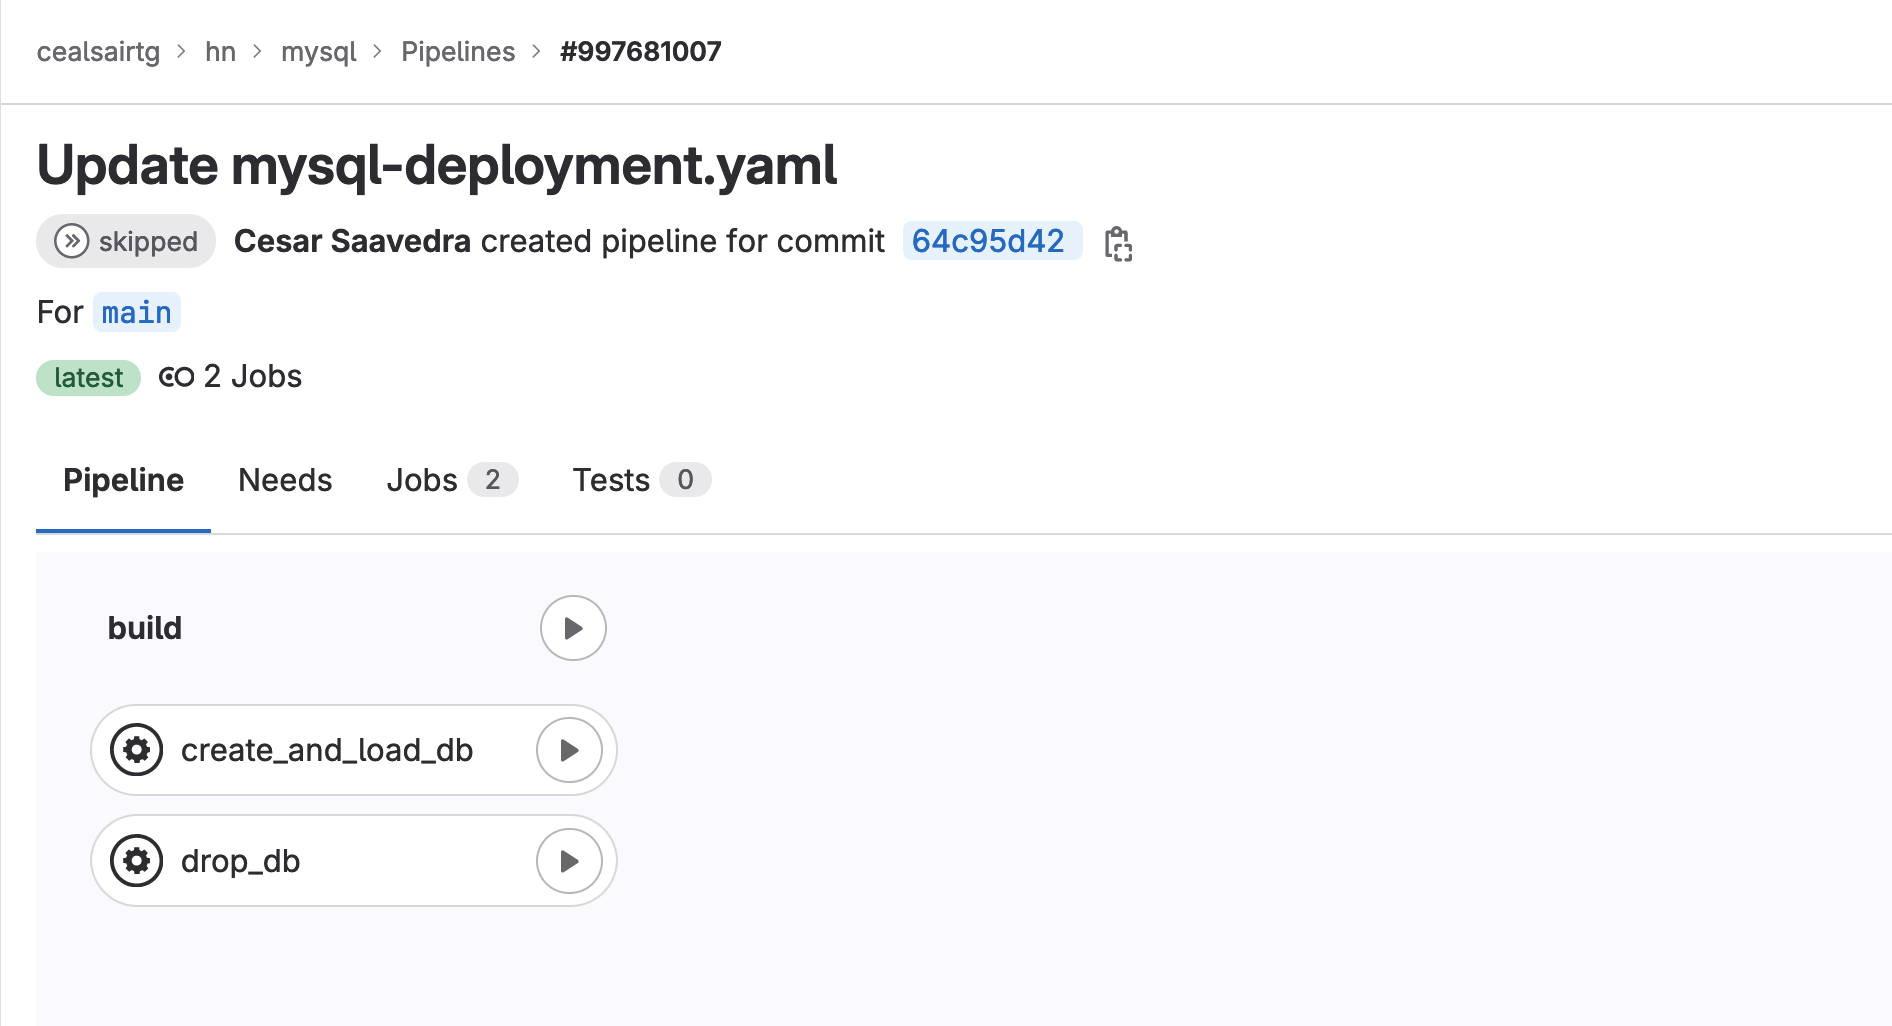Open the cealsairtg group breadcrumb
Image resolution: width=1892 pixels, height=1026 pixels.
point(97,51)
